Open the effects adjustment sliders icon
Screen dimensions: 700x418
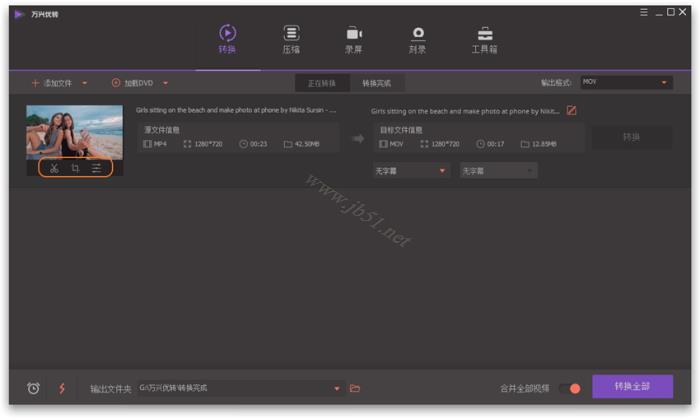coord(96,168)
